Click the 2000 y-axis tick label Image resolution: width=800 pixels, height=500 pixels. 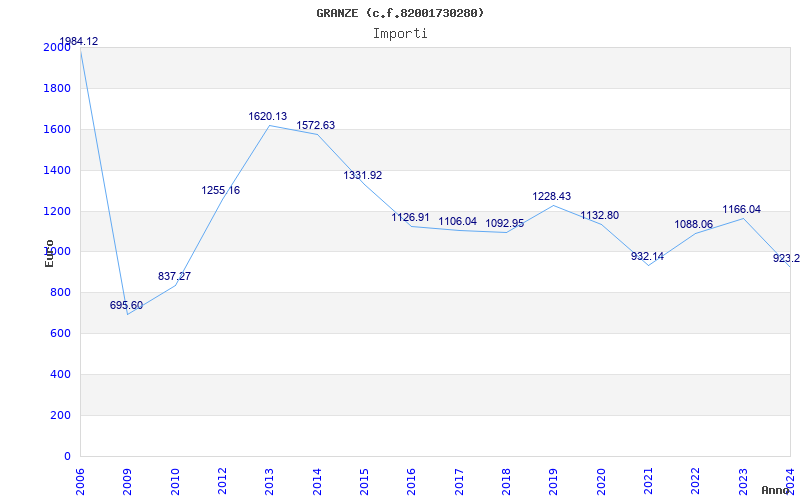click(x=57, y=47)
